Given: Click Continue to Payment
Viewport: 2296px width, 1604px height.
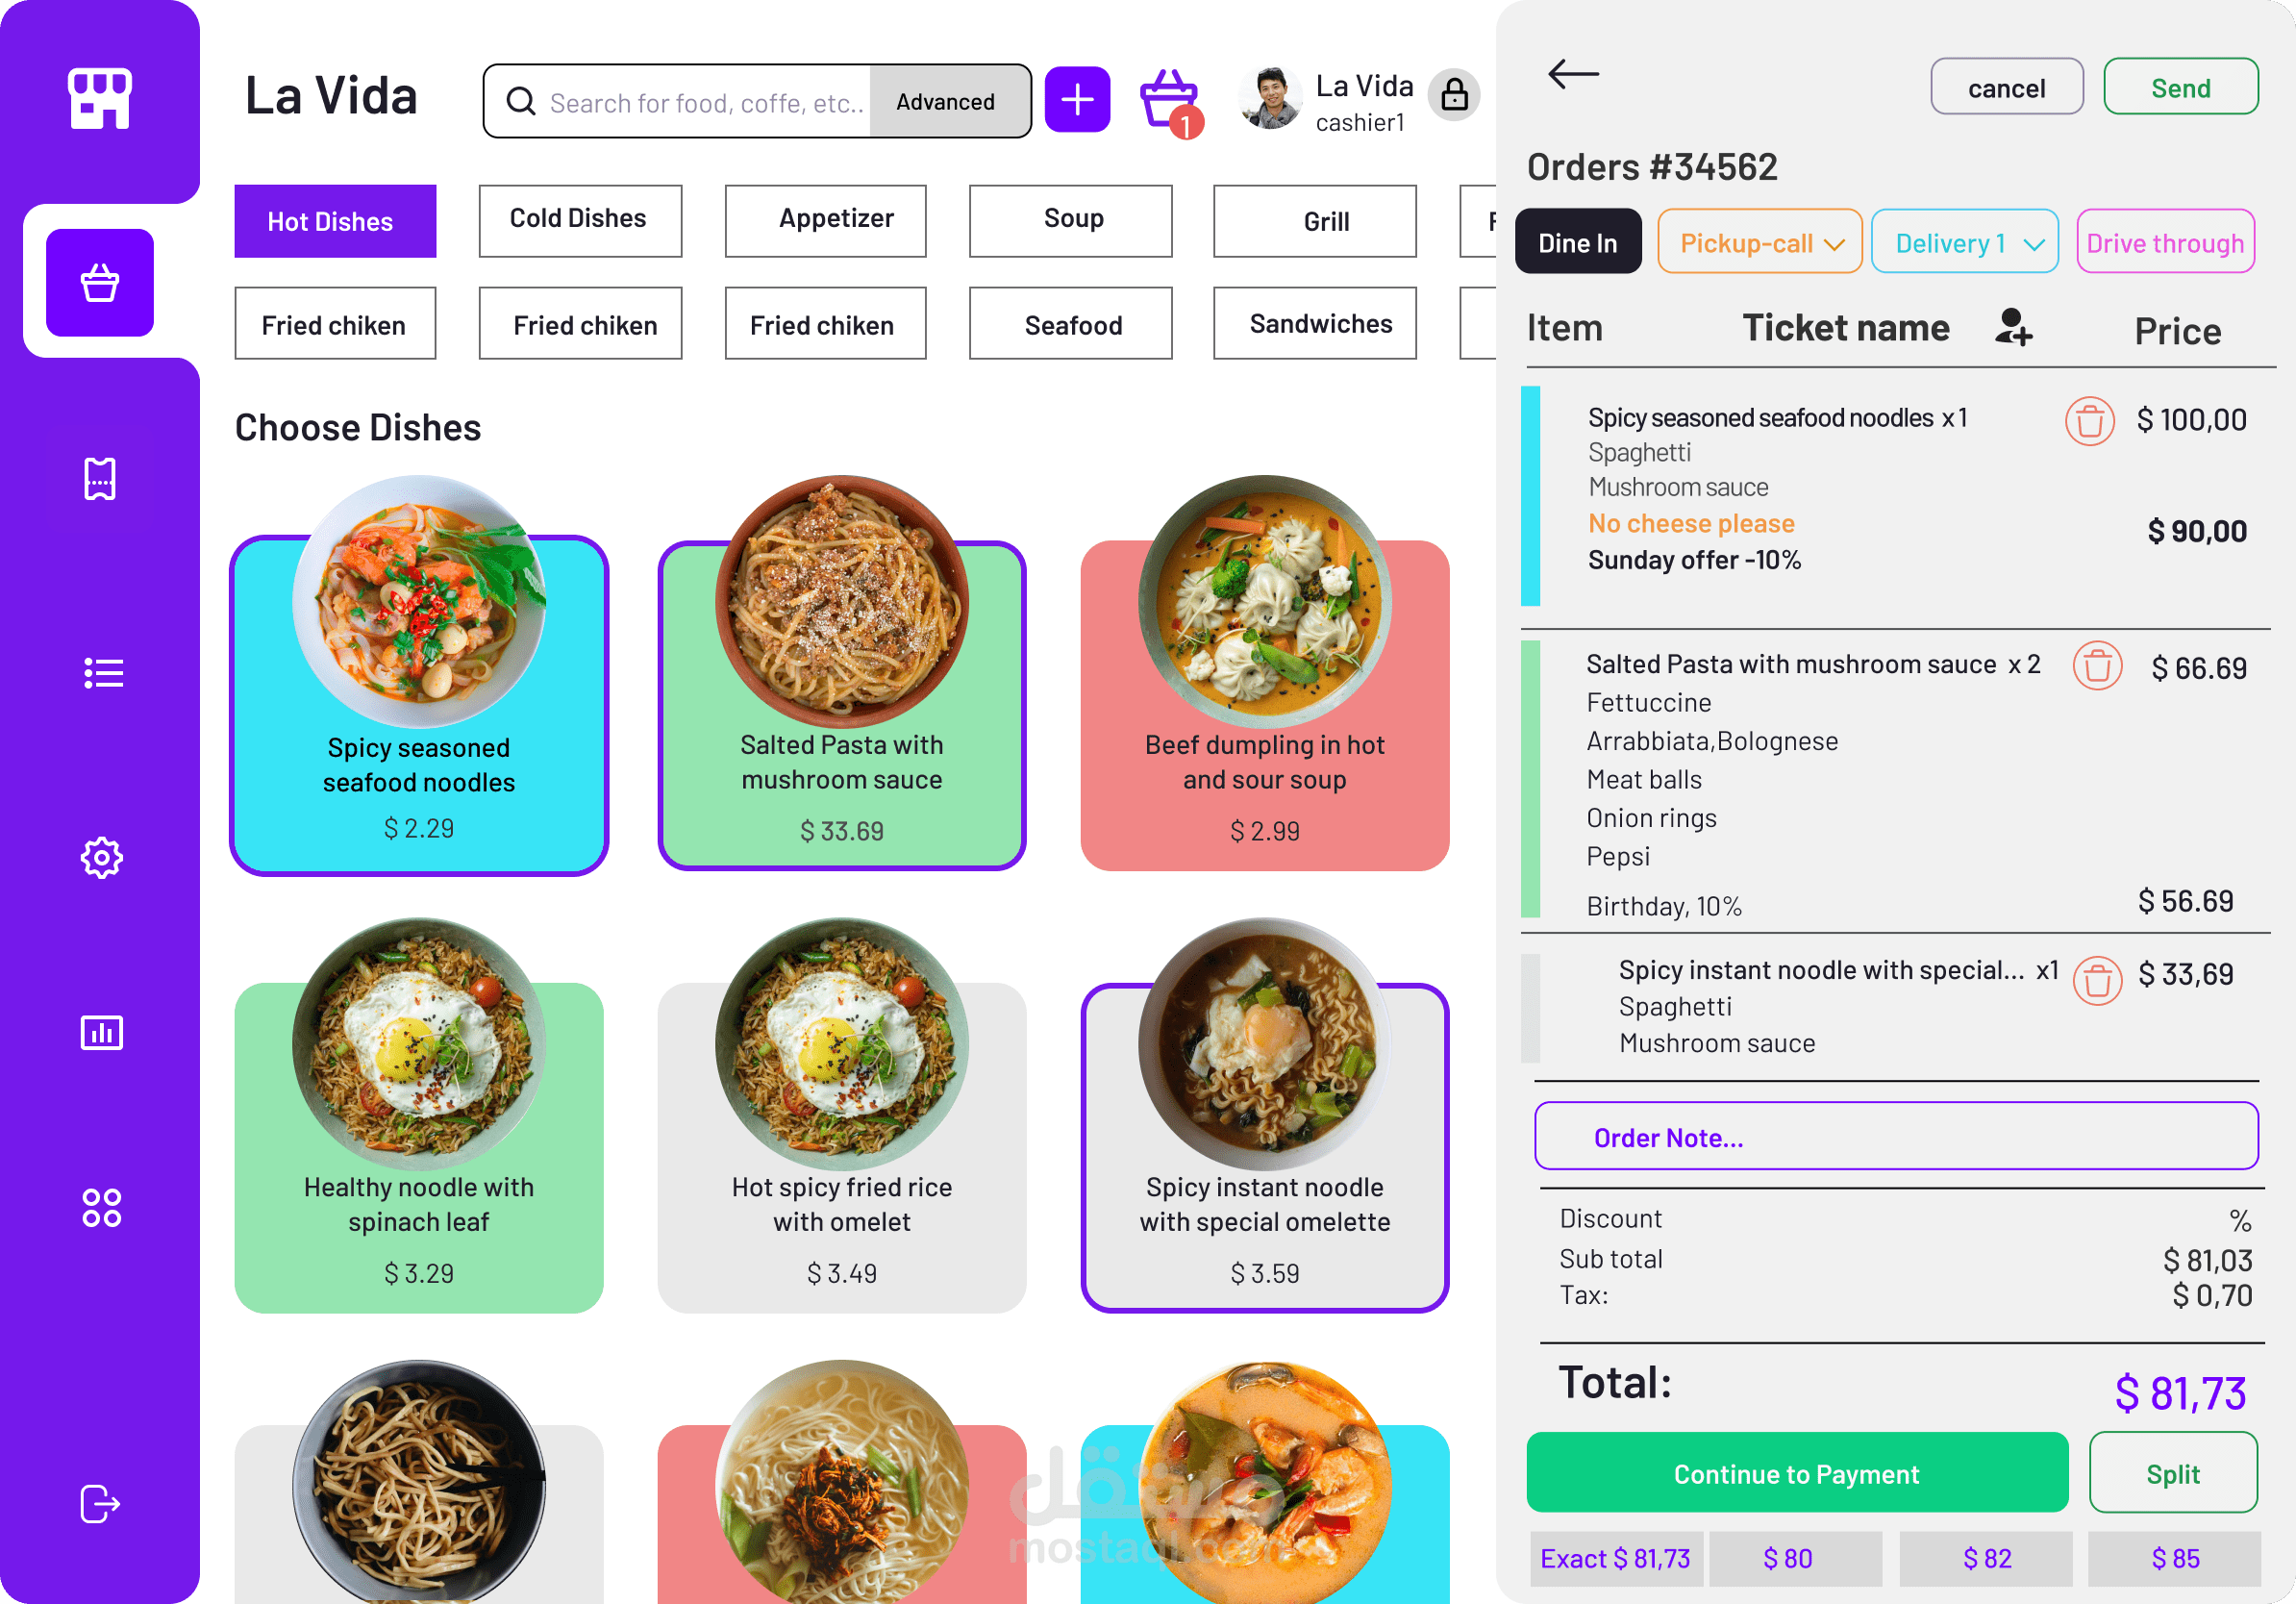Looking at the screenshot, I should pyautogui.click(x=1795, y=1473).
